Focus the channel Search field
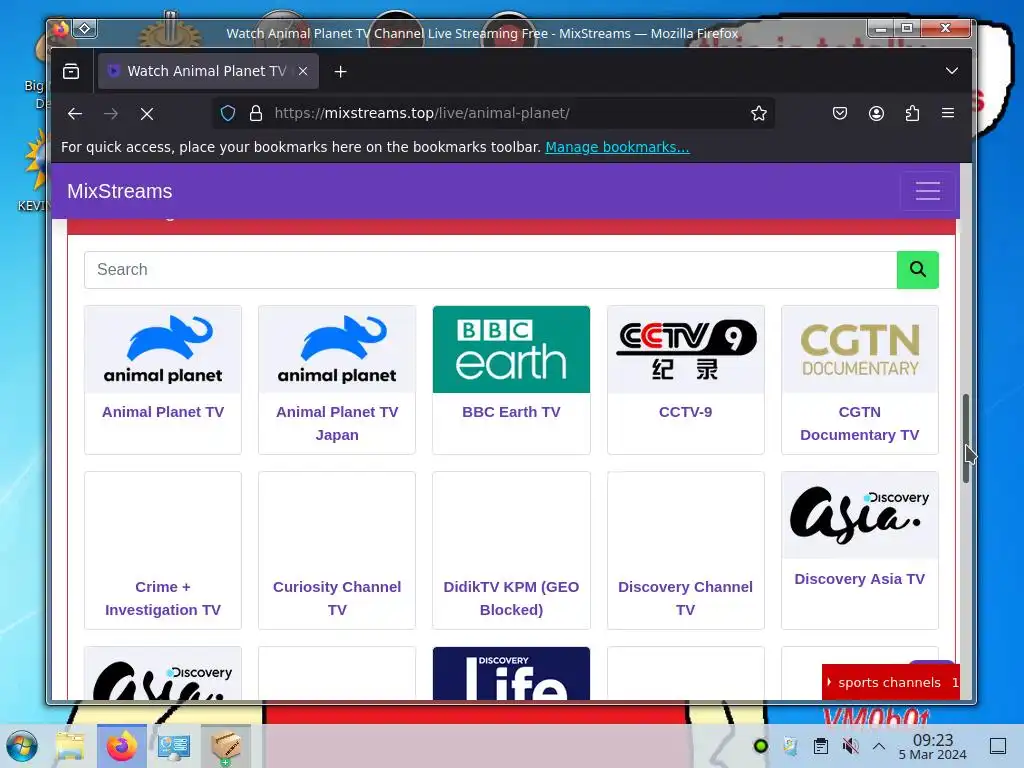The image size is (1024, 768). 490,270
